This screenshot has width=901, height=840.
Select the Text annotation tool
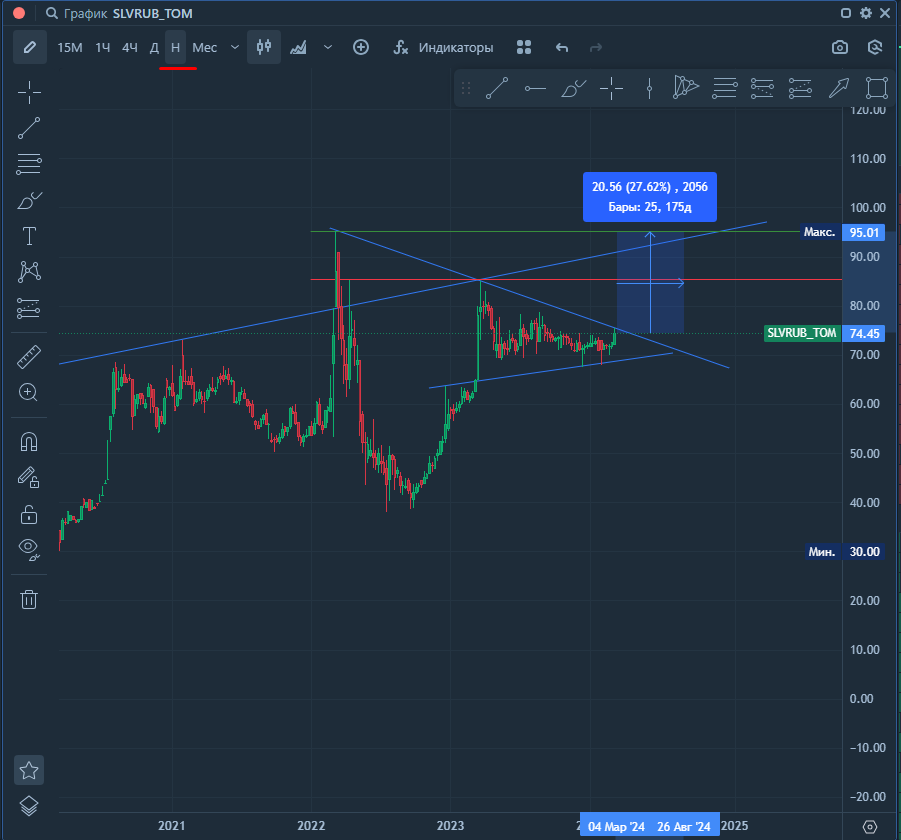(x=29, y=236)
